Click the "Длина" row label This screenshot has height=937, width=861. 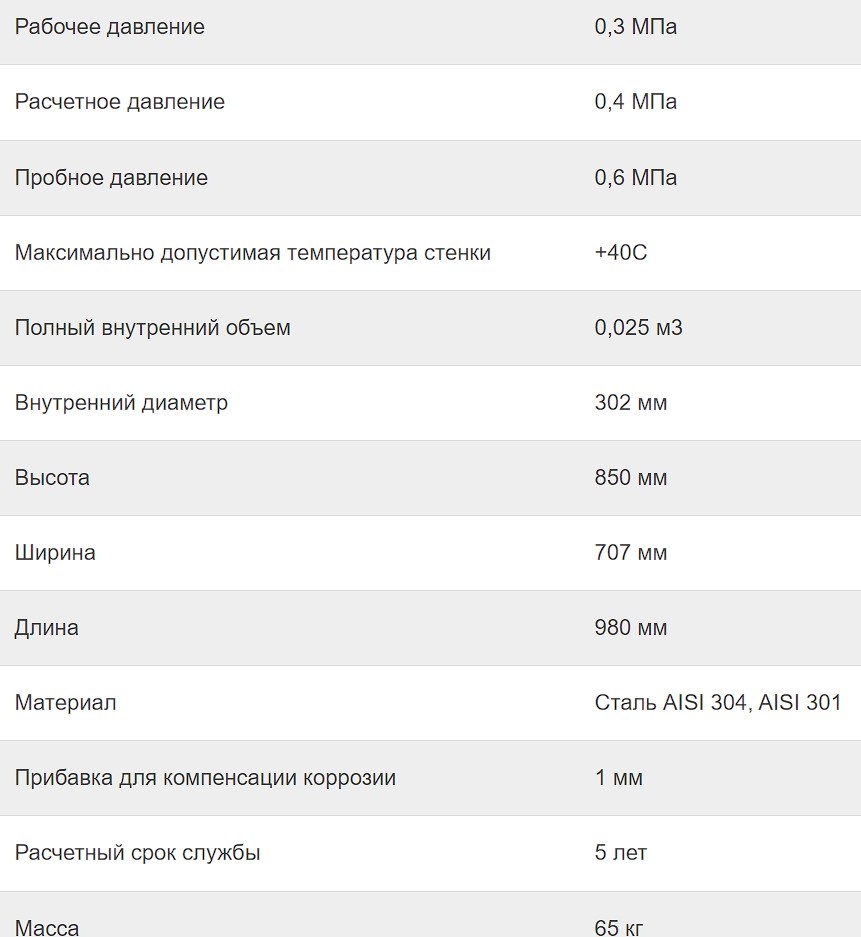coord(47,628)
